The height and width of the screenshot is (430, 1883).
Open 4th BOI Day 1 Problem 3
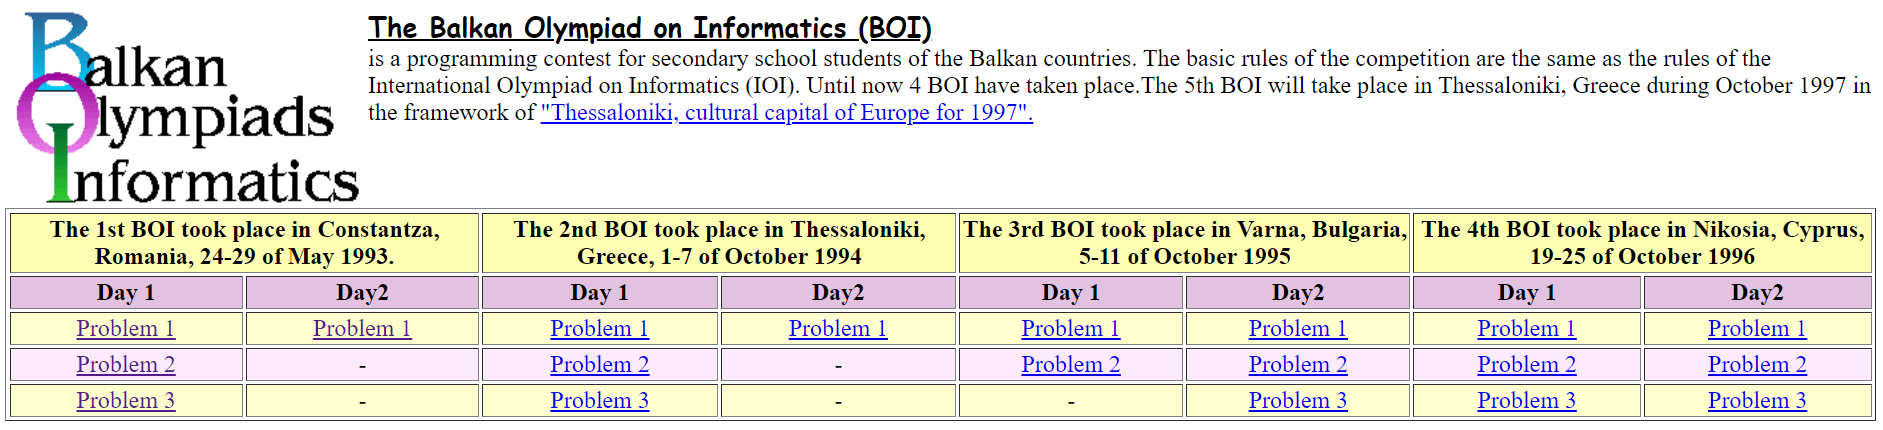[x=1526, y=401]
